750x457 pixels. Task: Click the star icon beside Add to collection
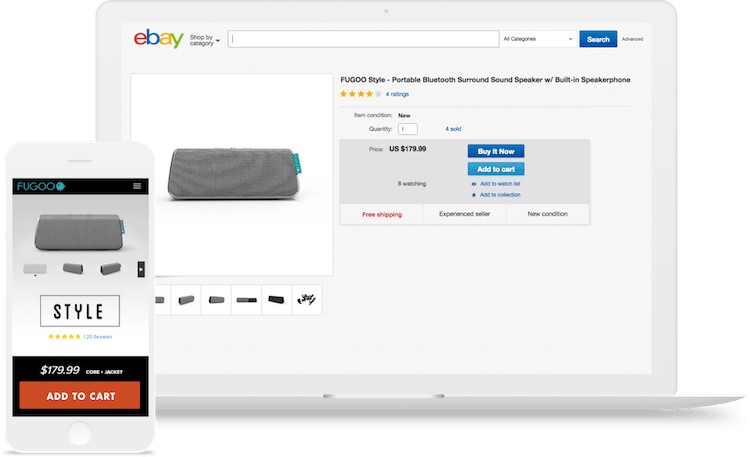(473, 194)
